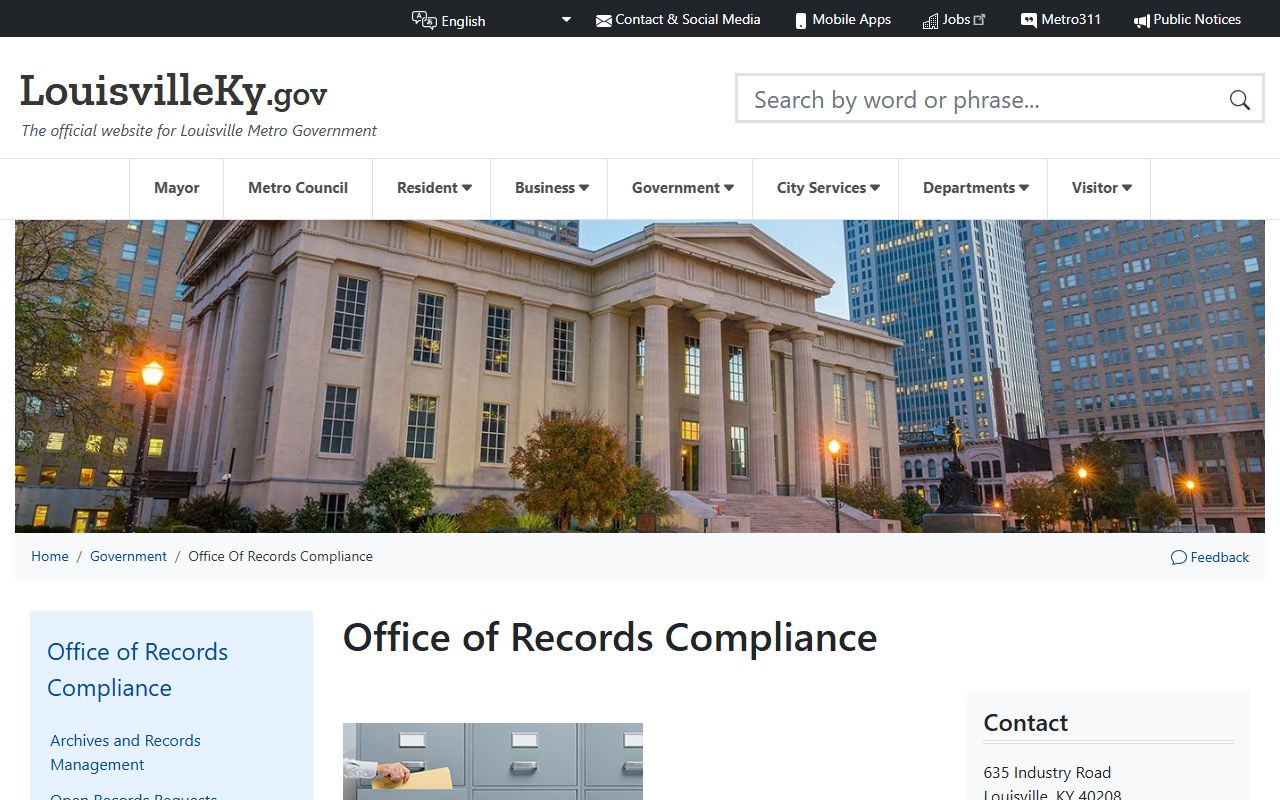Screen dimensions: 1280x800
Task: Open the Office of Records Compliance sidebar heading
Action: [x=138, y=670]
